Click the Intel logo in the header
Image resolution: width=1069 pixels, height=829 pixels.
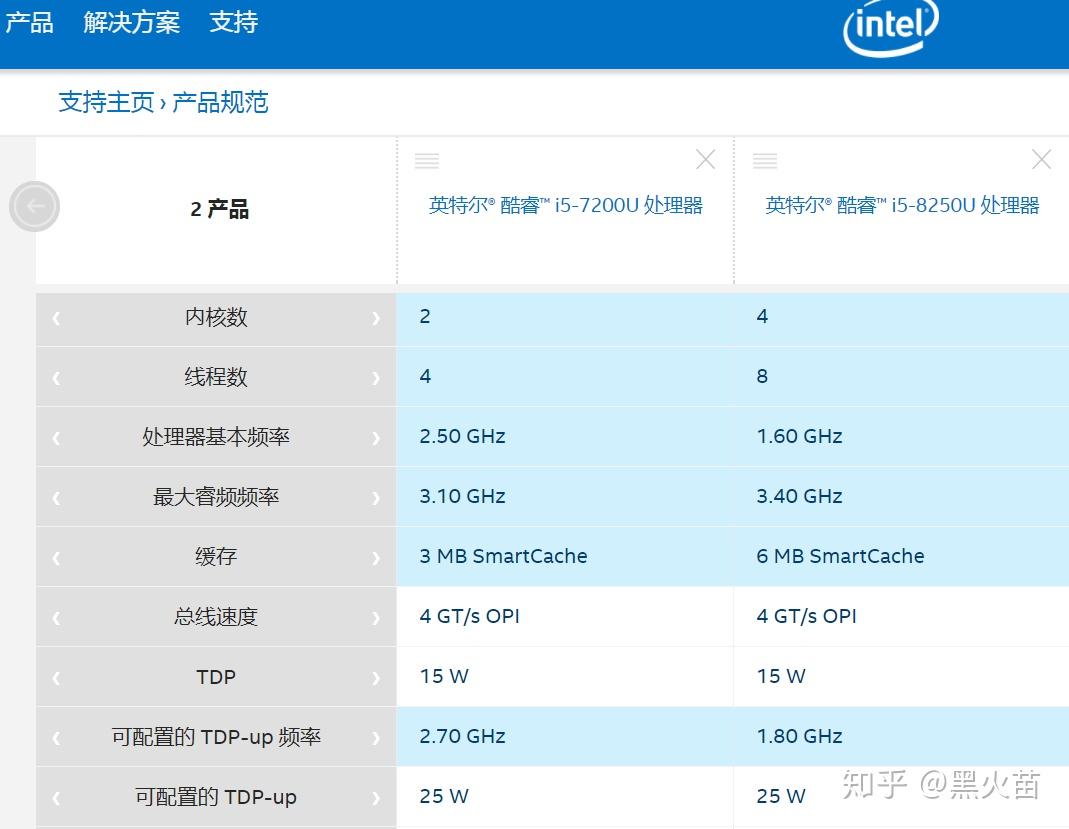point(888,30)
